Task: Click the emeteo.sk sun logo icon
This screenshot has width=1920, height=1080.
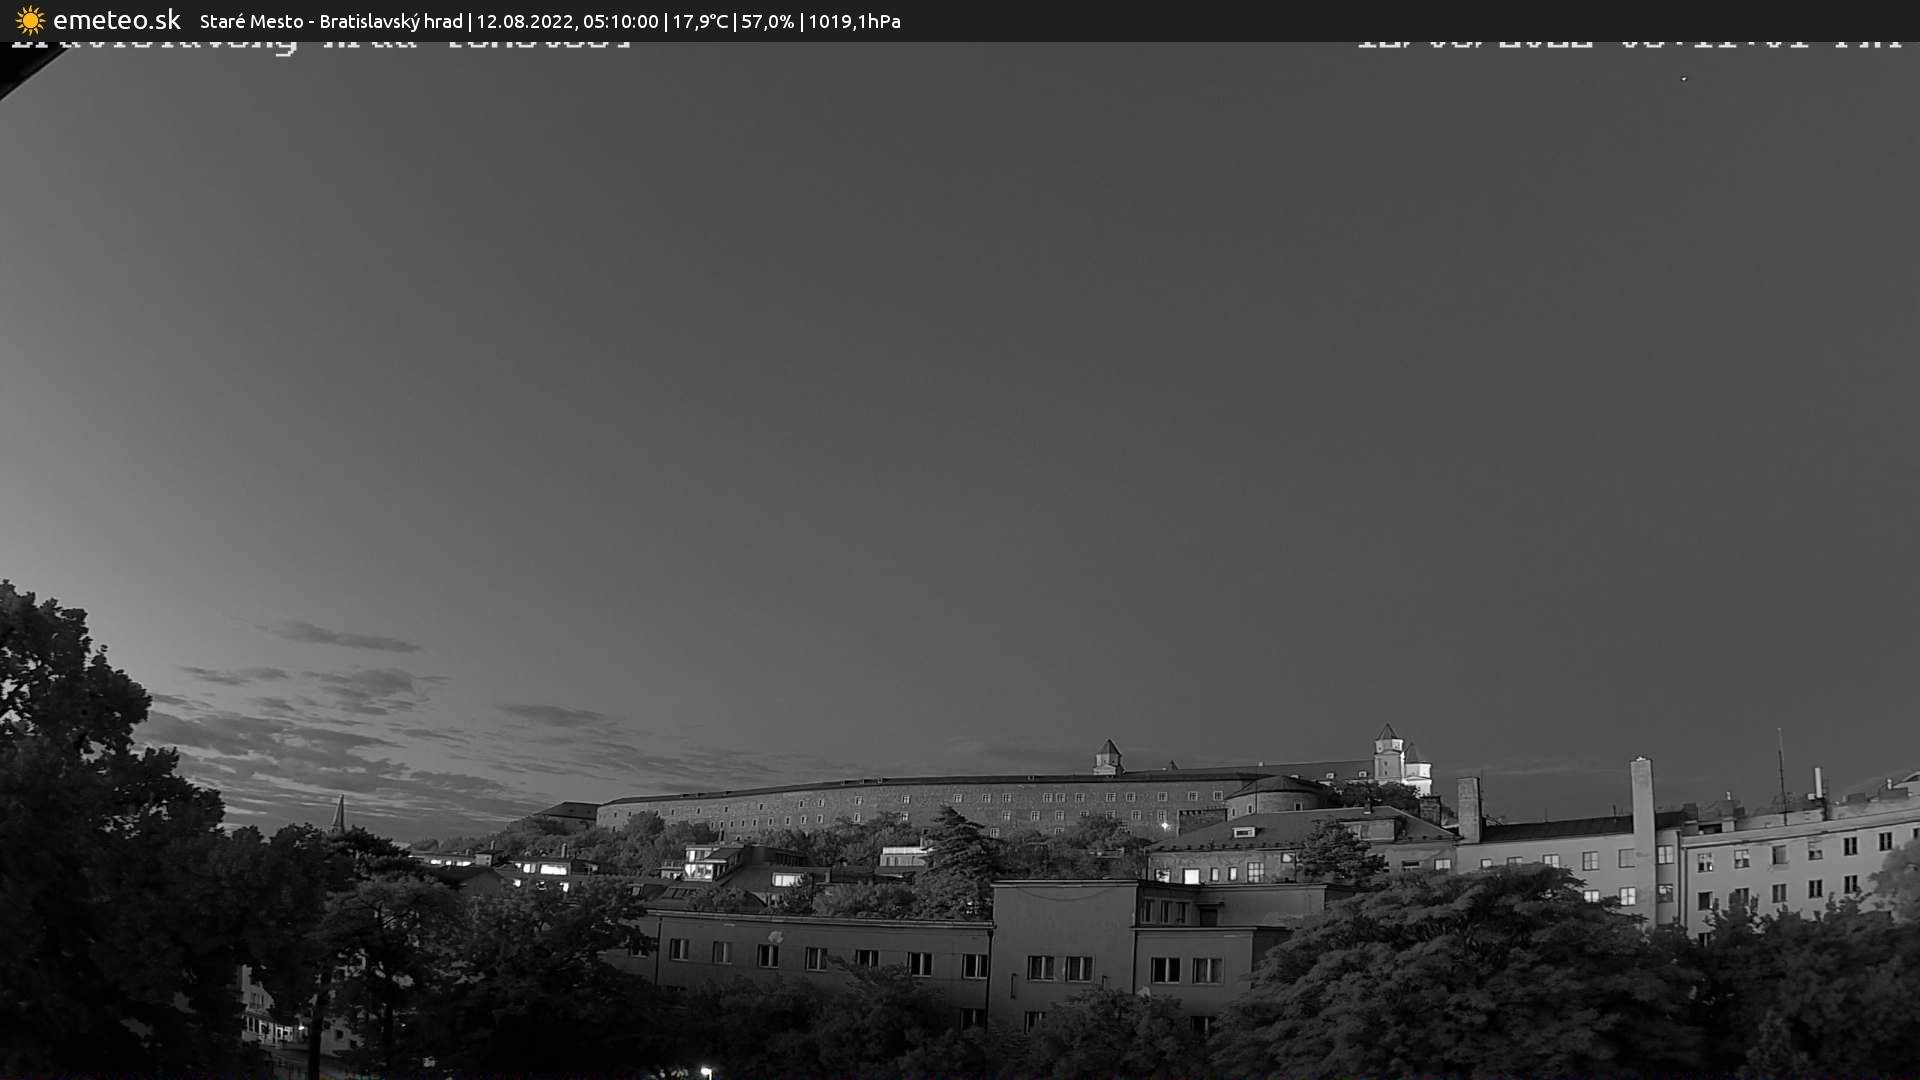Action: pyautogui.click(x=30, y=21)
